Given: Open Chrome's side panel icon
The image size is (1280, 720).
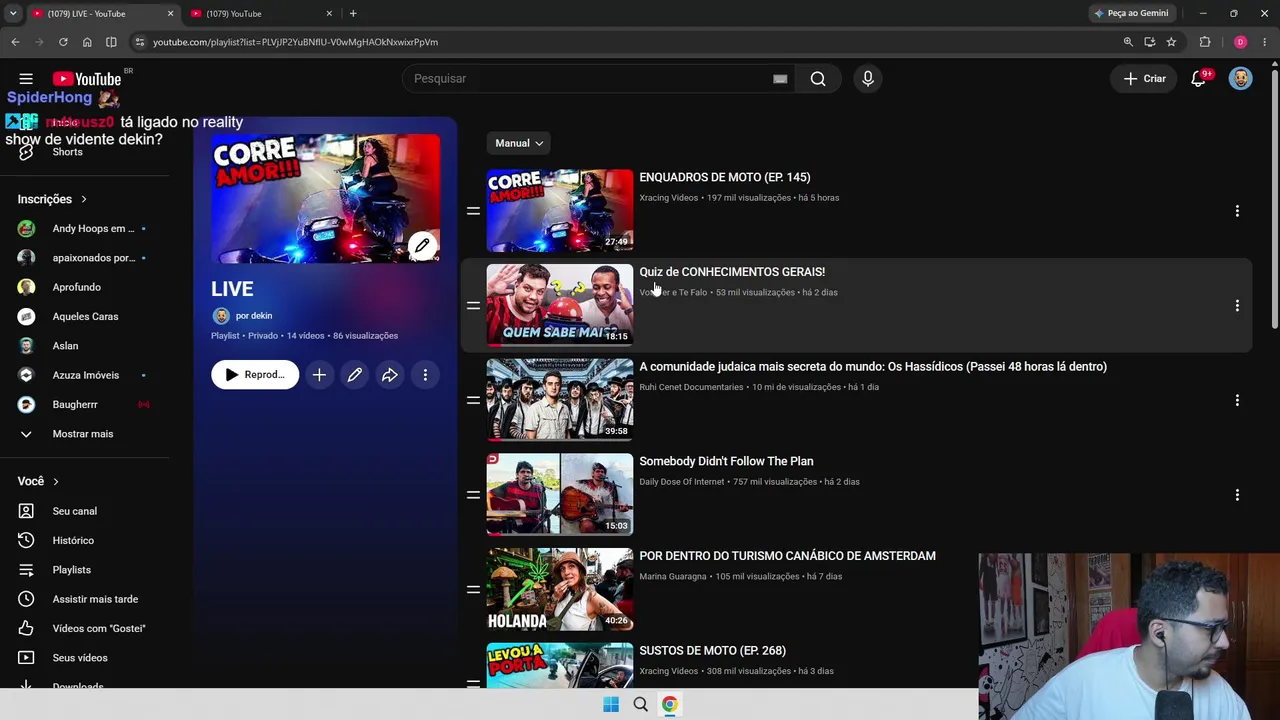Looking at the screenshot, I should click(111, 42).
